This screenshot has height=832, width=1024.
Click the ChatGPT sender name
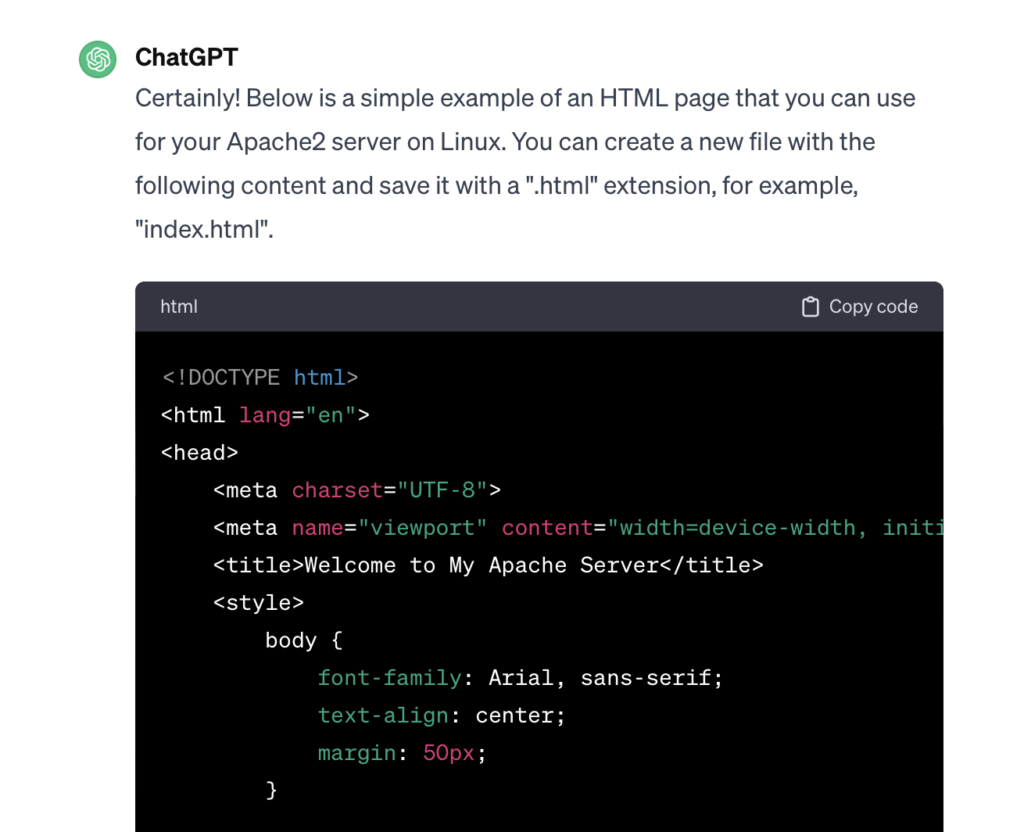click(x=186, y=58)
